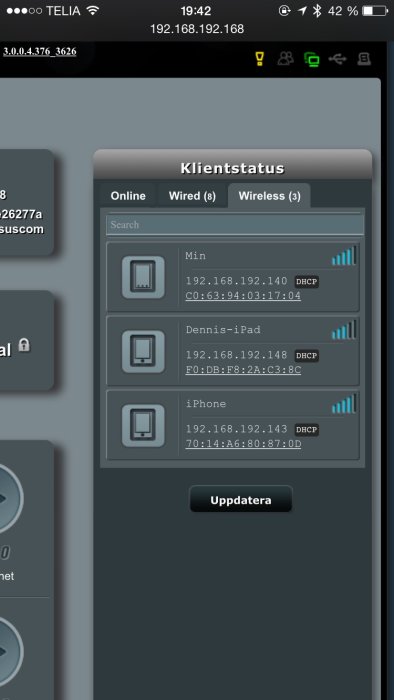Tap the battery indicator in status bar
The height and width of the screenshot is (700, 394).
374,11
